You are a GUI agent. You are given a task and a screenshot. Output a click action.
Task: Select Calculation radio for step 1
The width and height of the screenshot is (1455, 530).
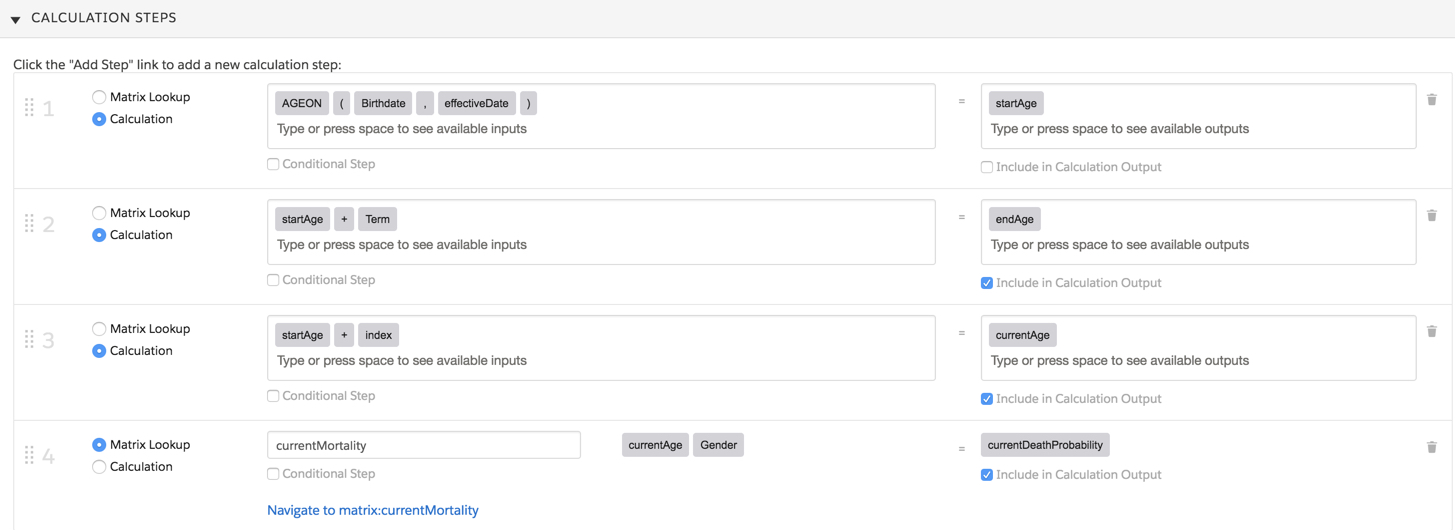(x=99, y=119)
